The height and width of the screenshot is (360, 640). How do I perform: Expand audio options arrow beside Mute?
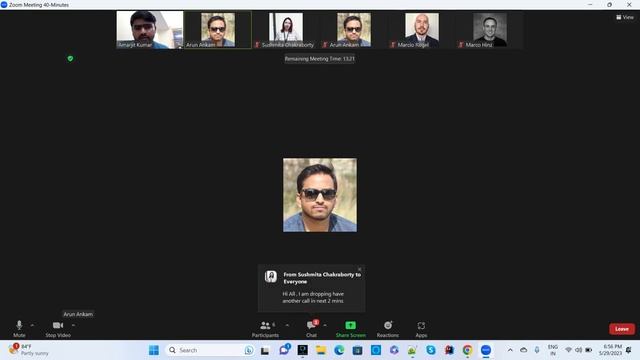coord(32,325)
